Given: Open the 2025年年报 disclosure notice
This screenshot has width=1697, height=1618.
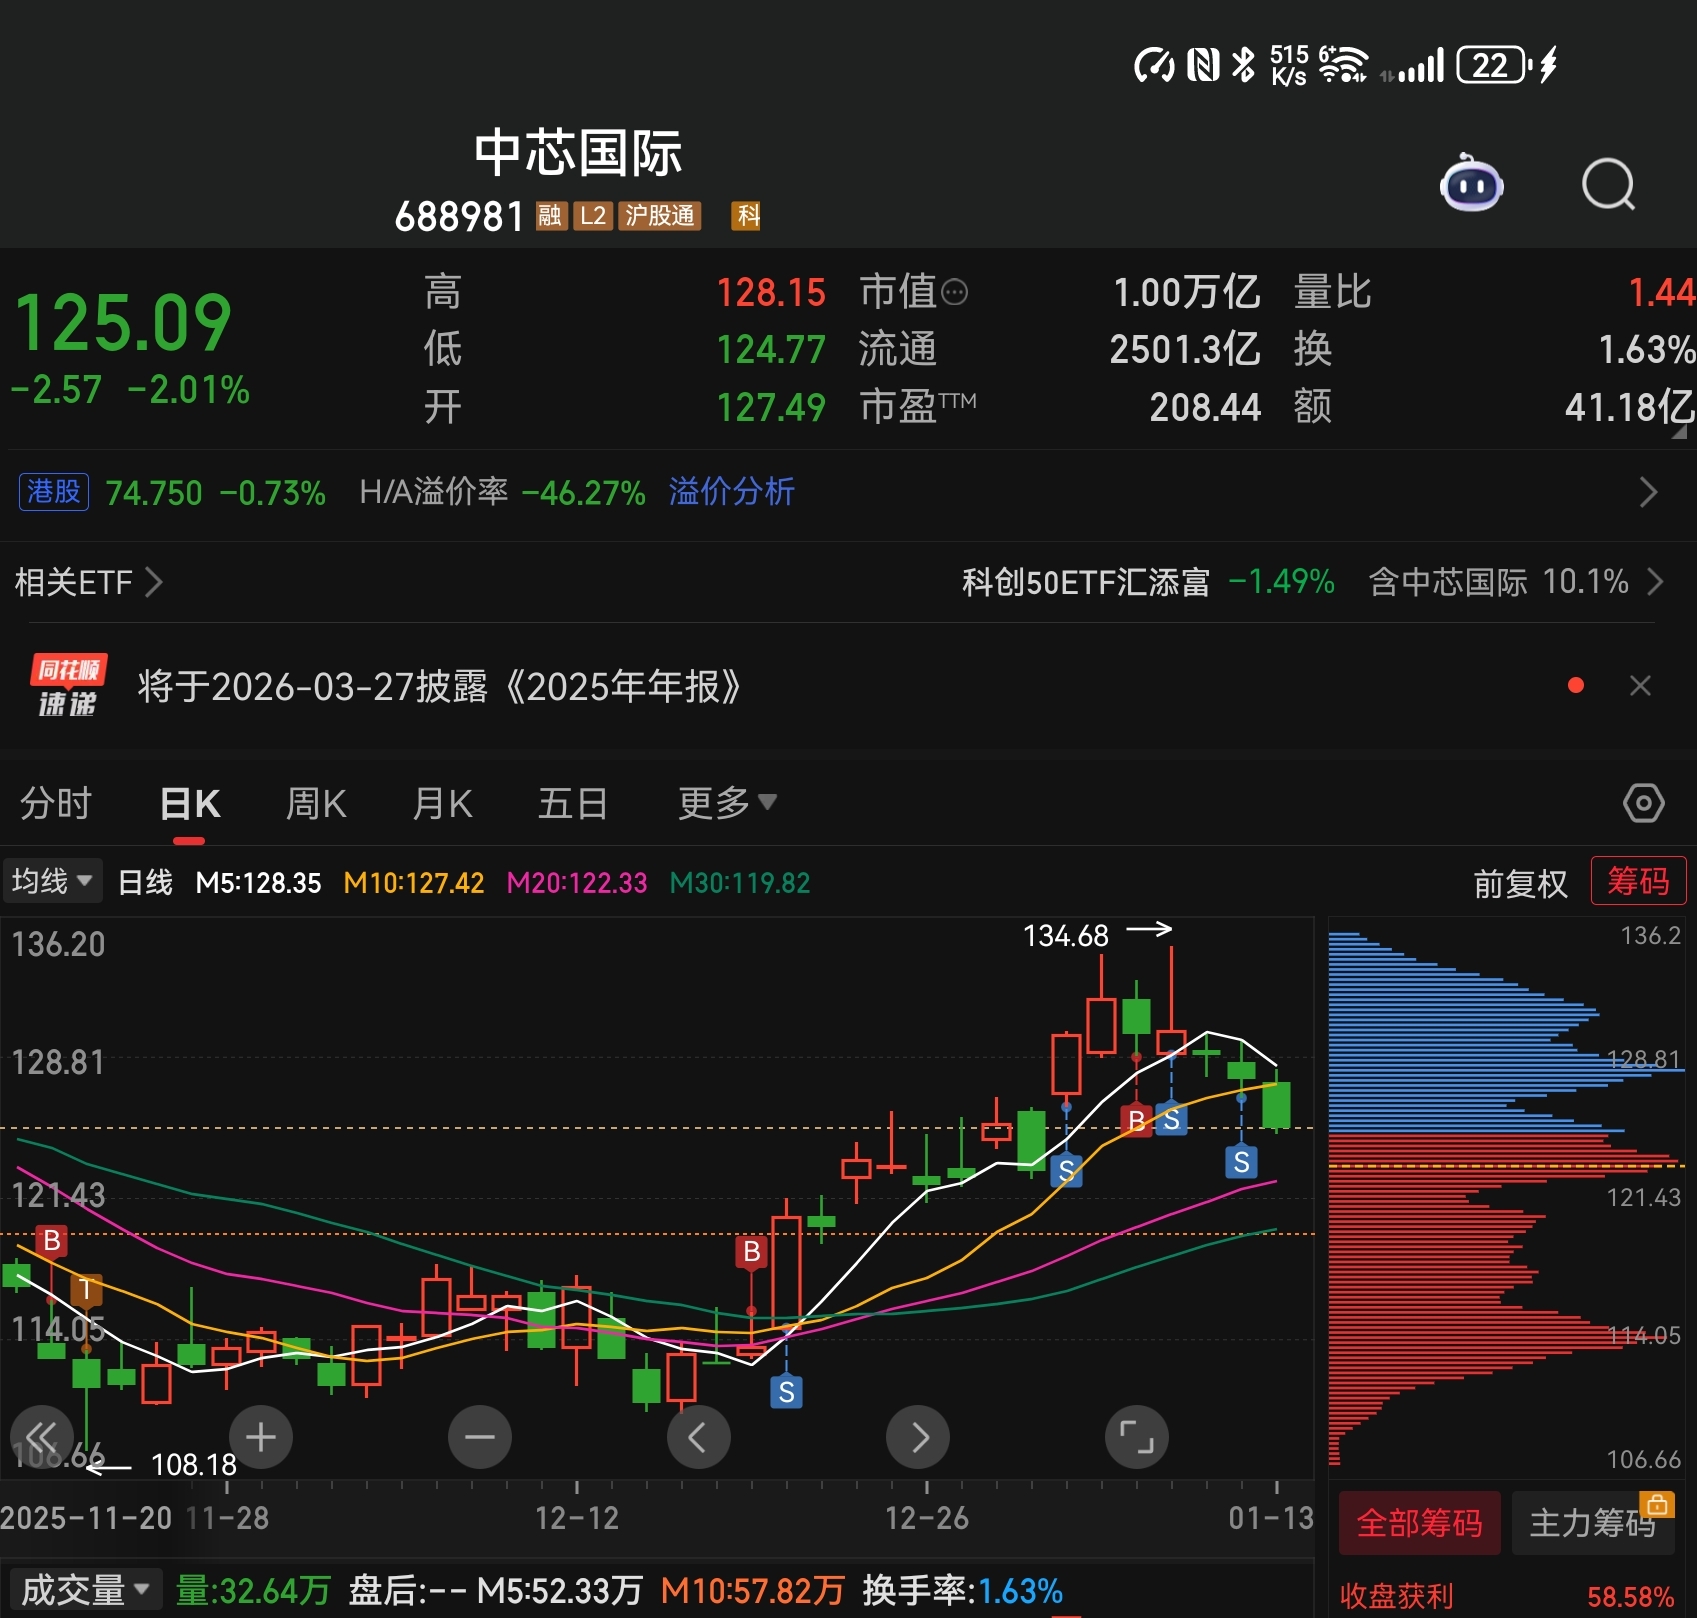Looking at the screenshot, I should [439, 686].
